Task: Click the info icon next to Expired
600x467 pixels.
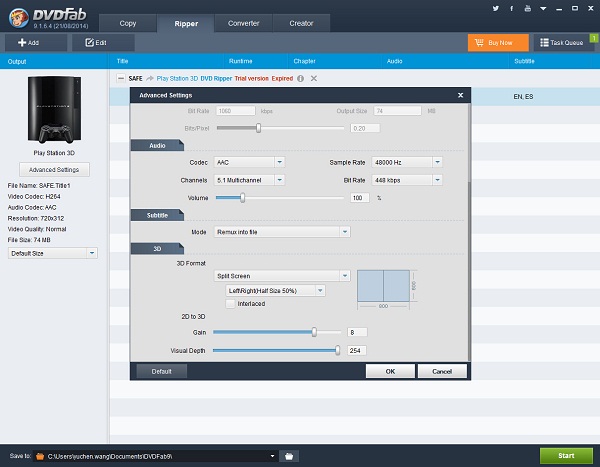Action: [x=300, y=78]
